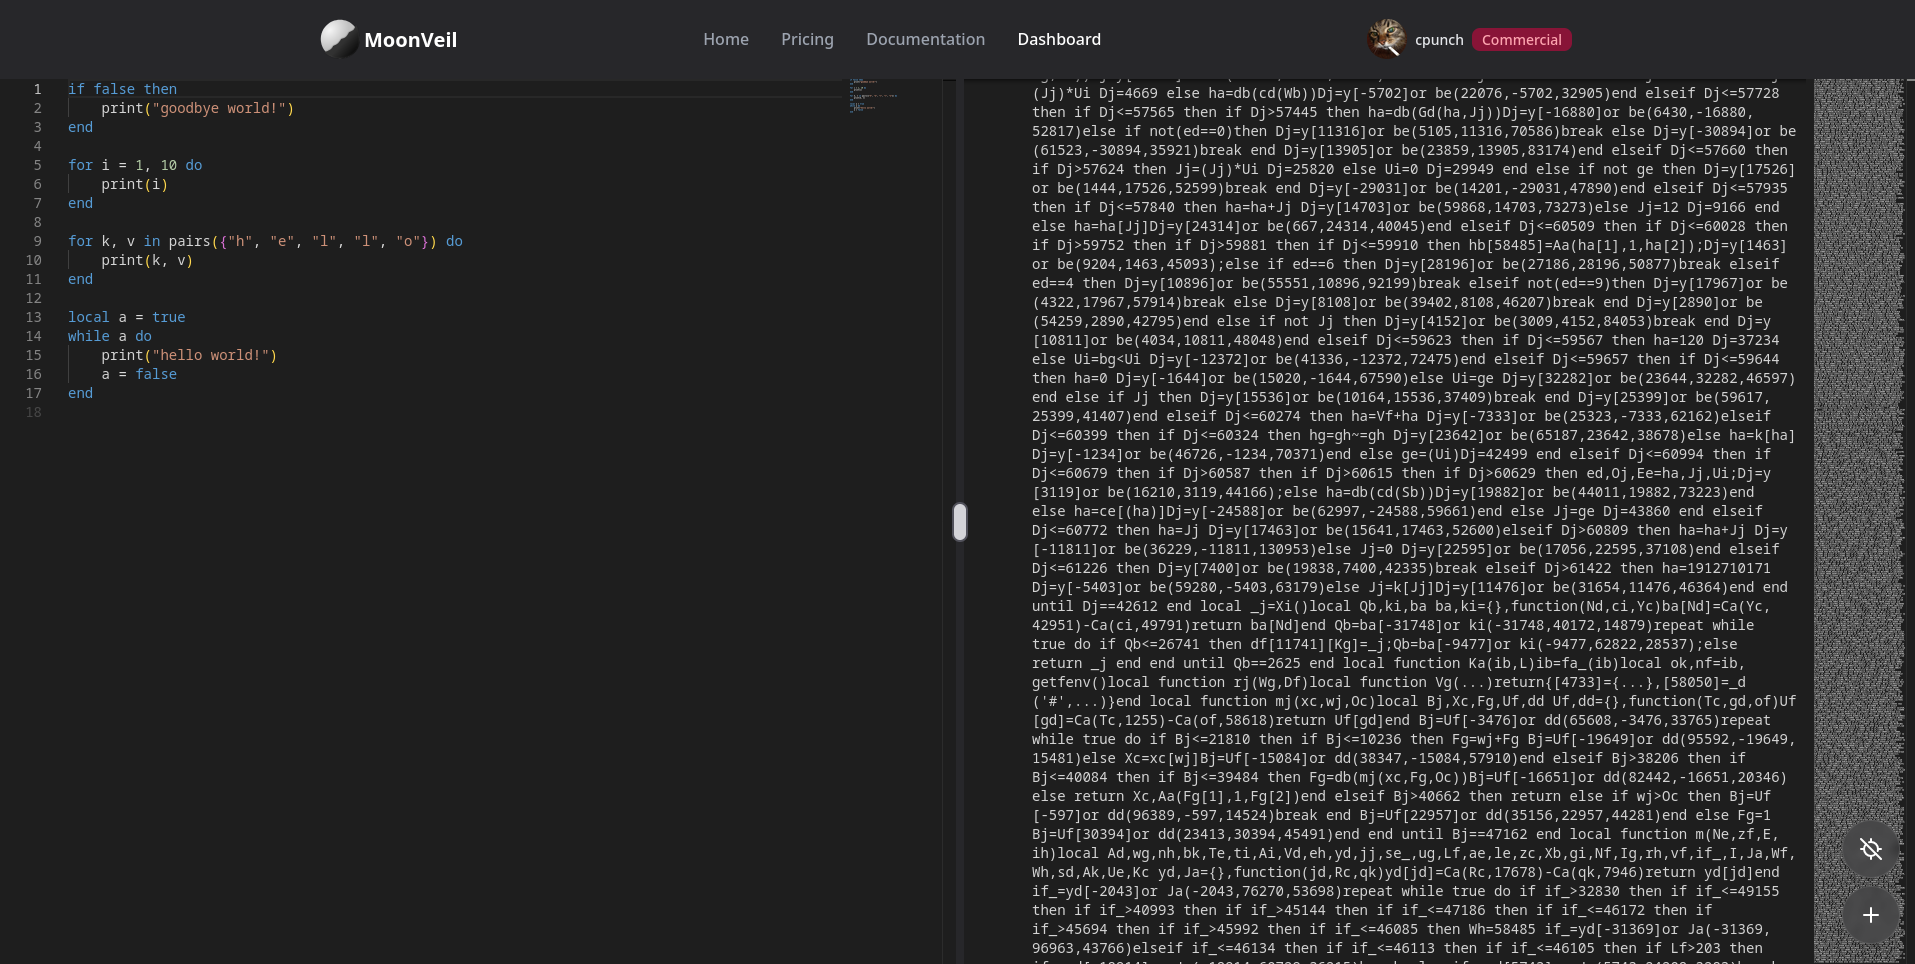The height and width of the screenshot is (964, 1915).
Task: Click the print("hello world!") line
Action: (x=189, y=355)
